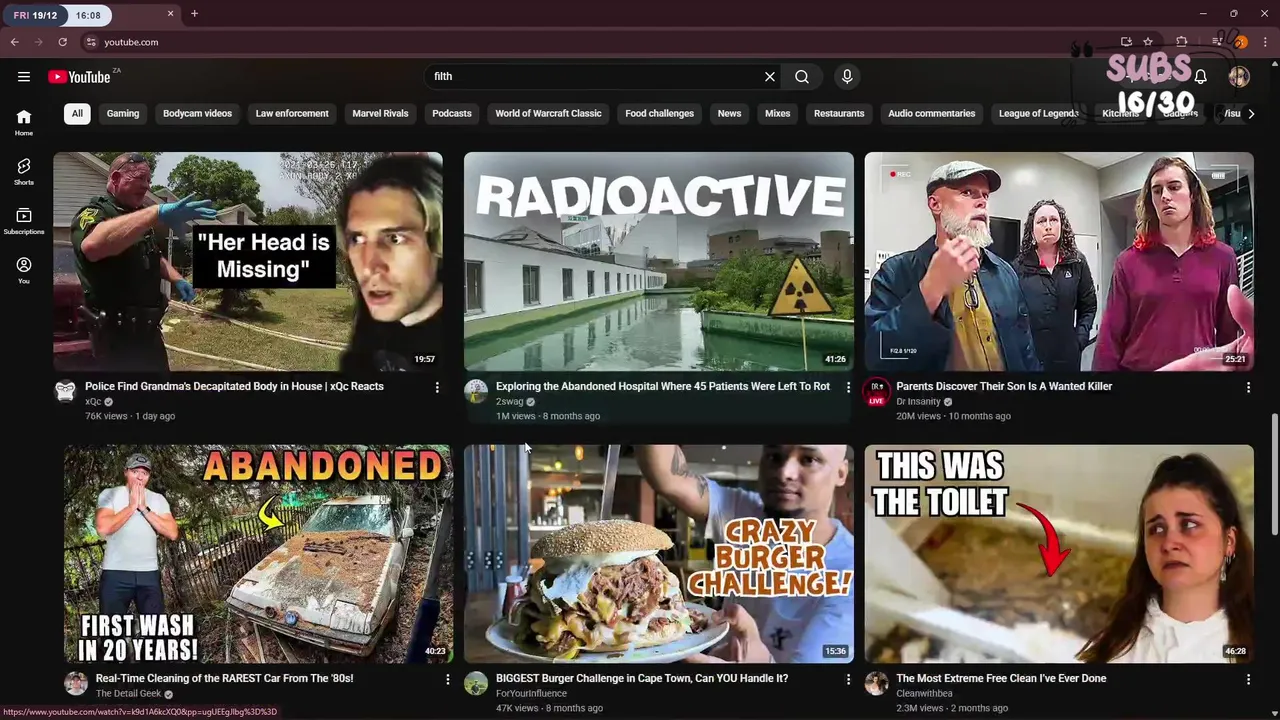Open the browser extensions puzzle icon
This screenshot has height=720, width=1280.
1182,42
